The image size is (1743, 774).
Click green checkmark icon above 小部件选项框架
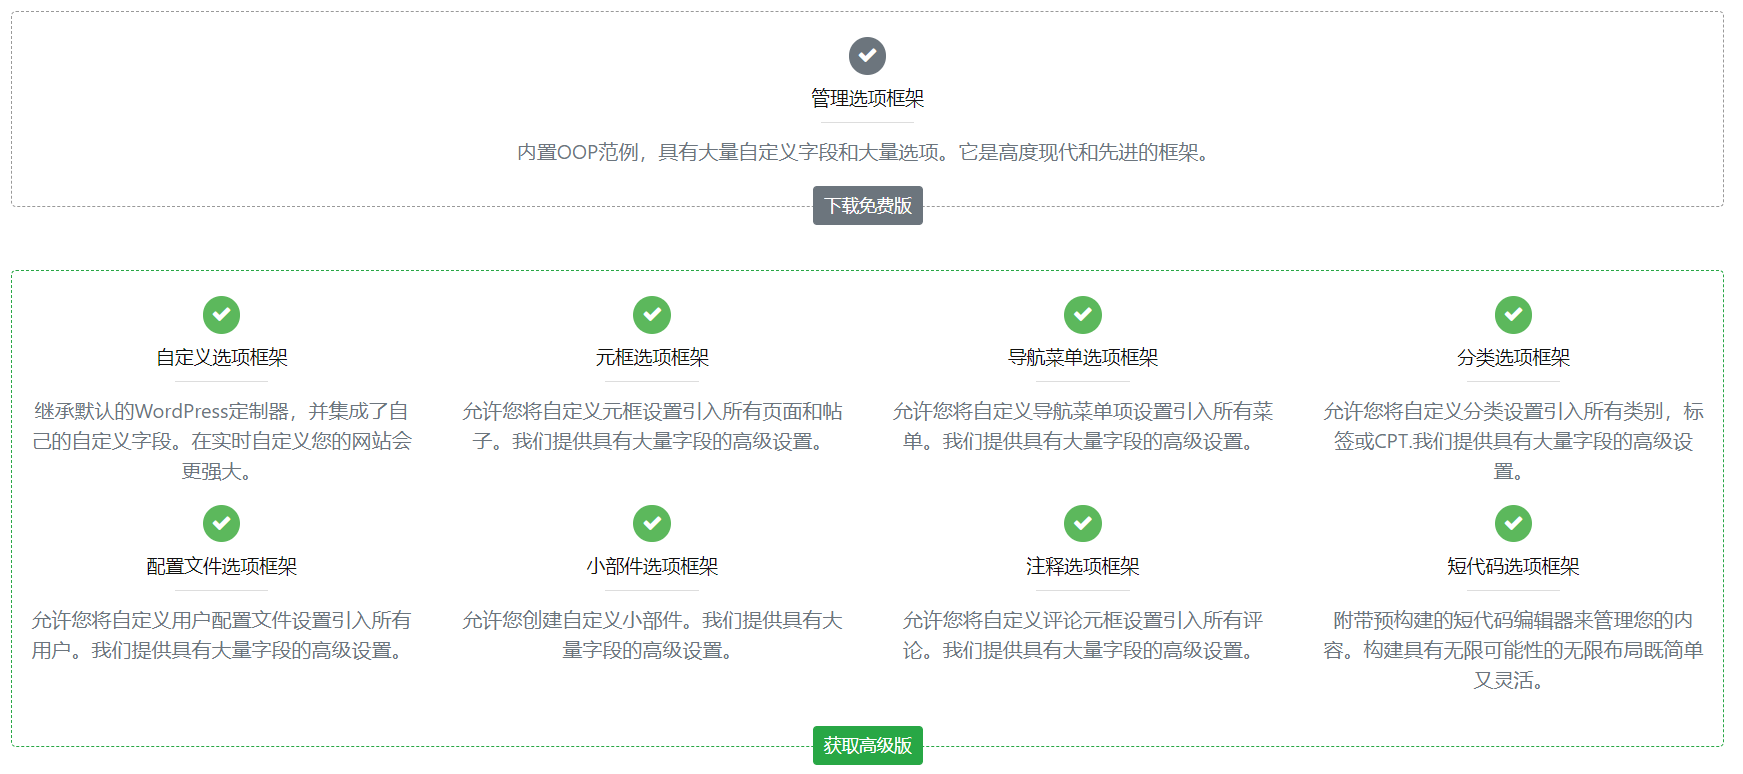tap(652, 523)
